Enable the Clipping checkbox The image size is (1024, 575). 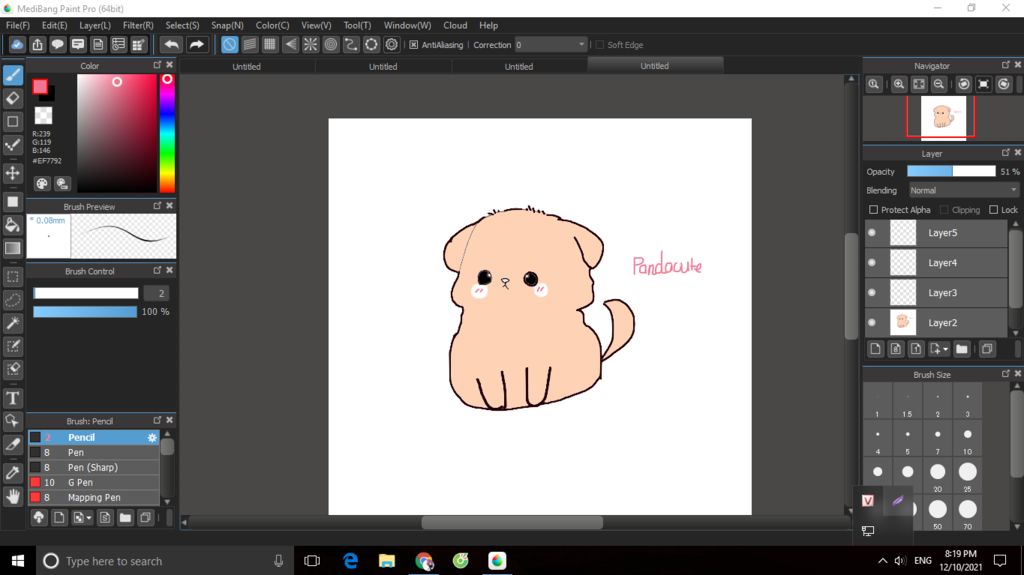click(x=944, y=210)
